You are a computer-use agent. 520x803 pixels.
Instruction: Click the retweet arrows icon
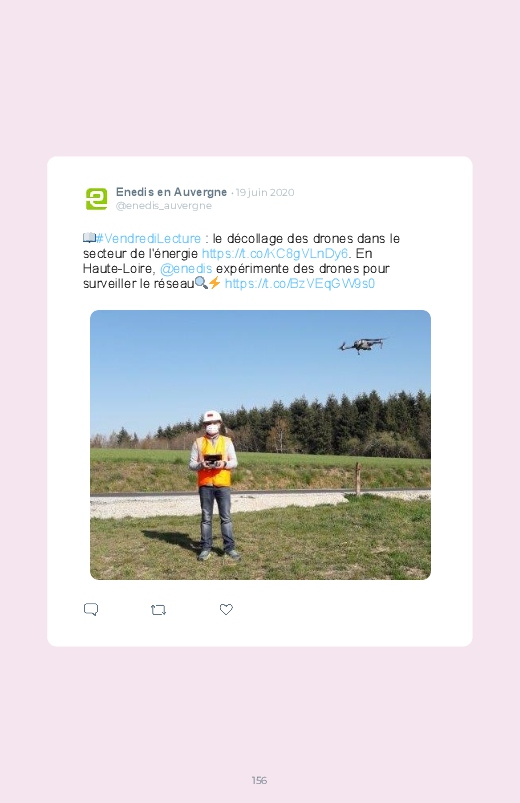point(158,610)
